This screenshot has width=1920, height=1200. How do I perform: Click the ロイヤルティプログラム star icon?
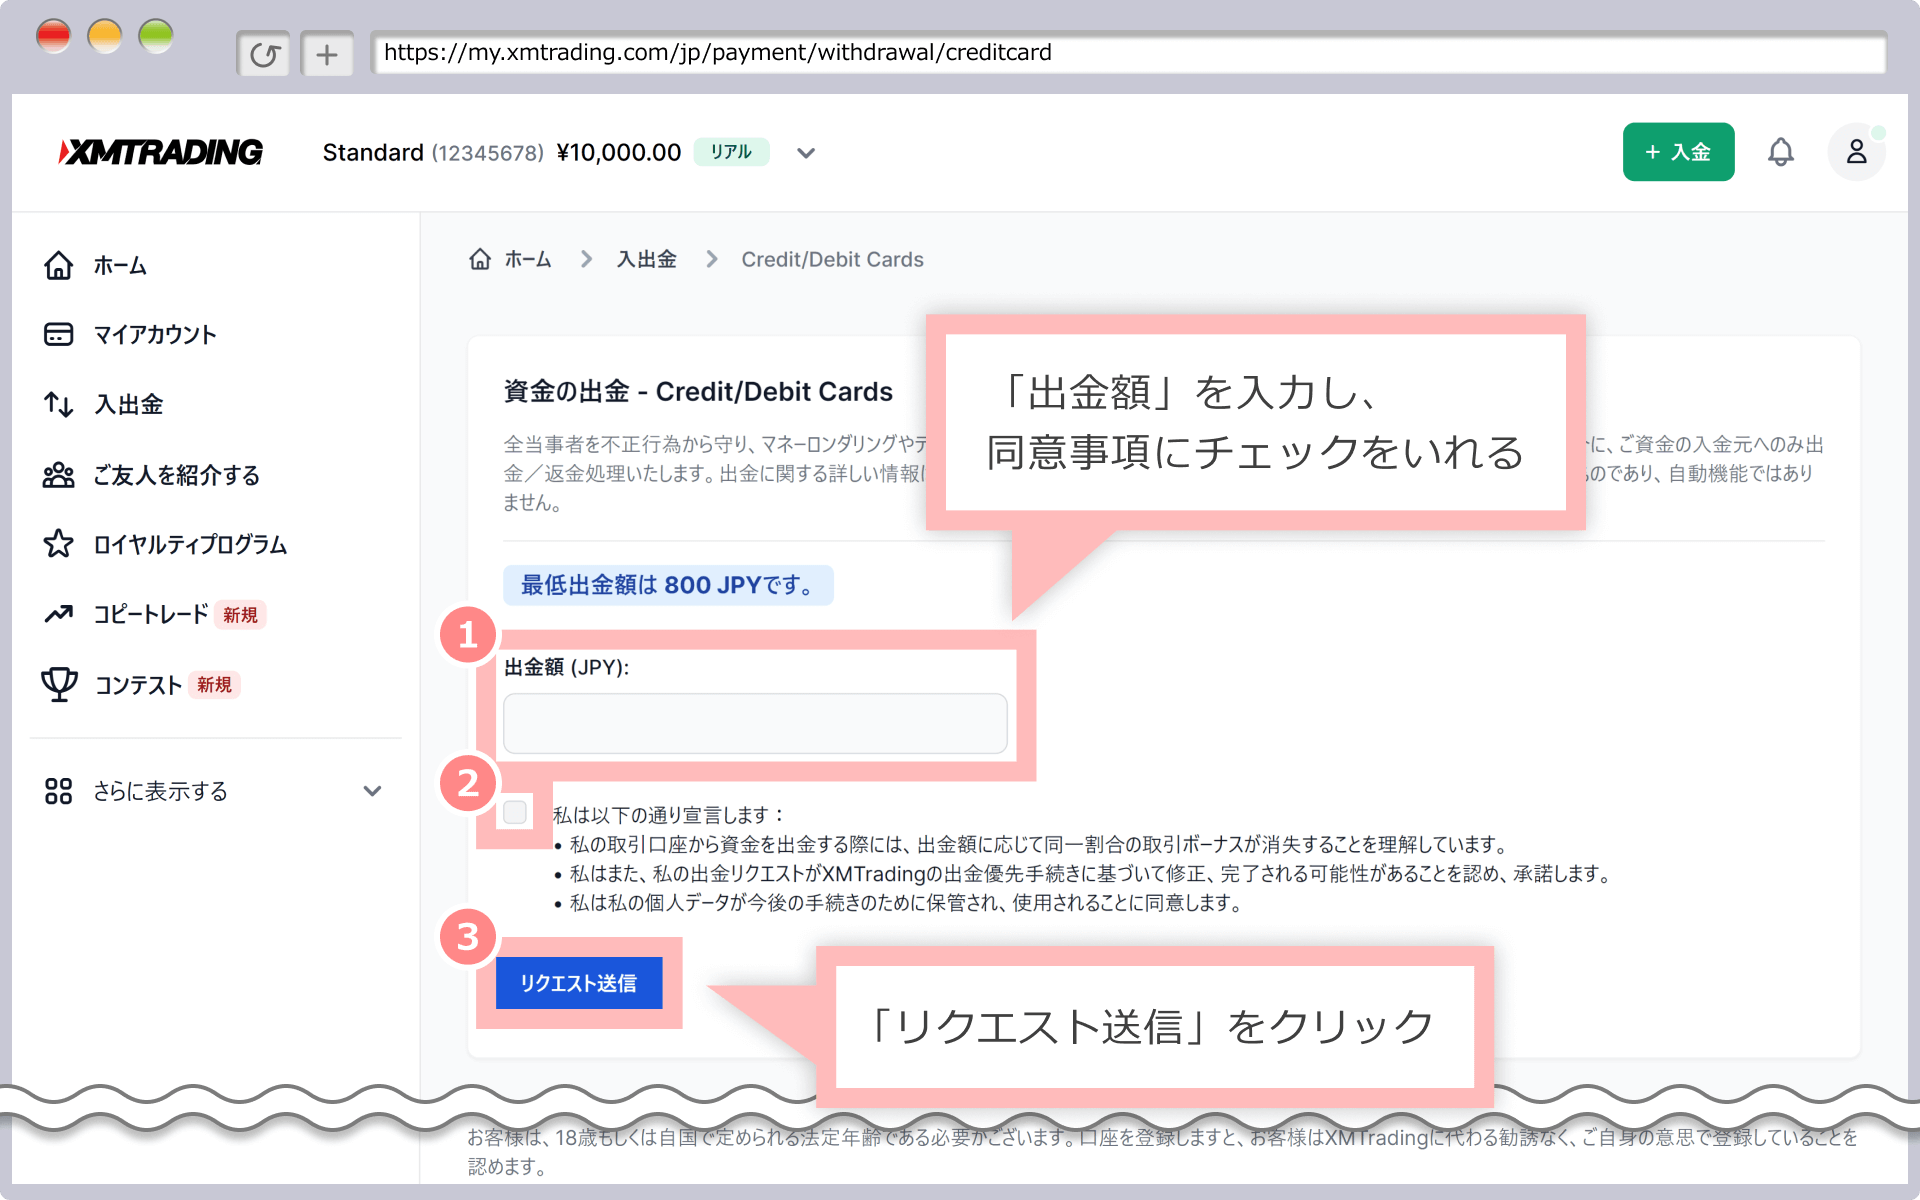(58, 544)
